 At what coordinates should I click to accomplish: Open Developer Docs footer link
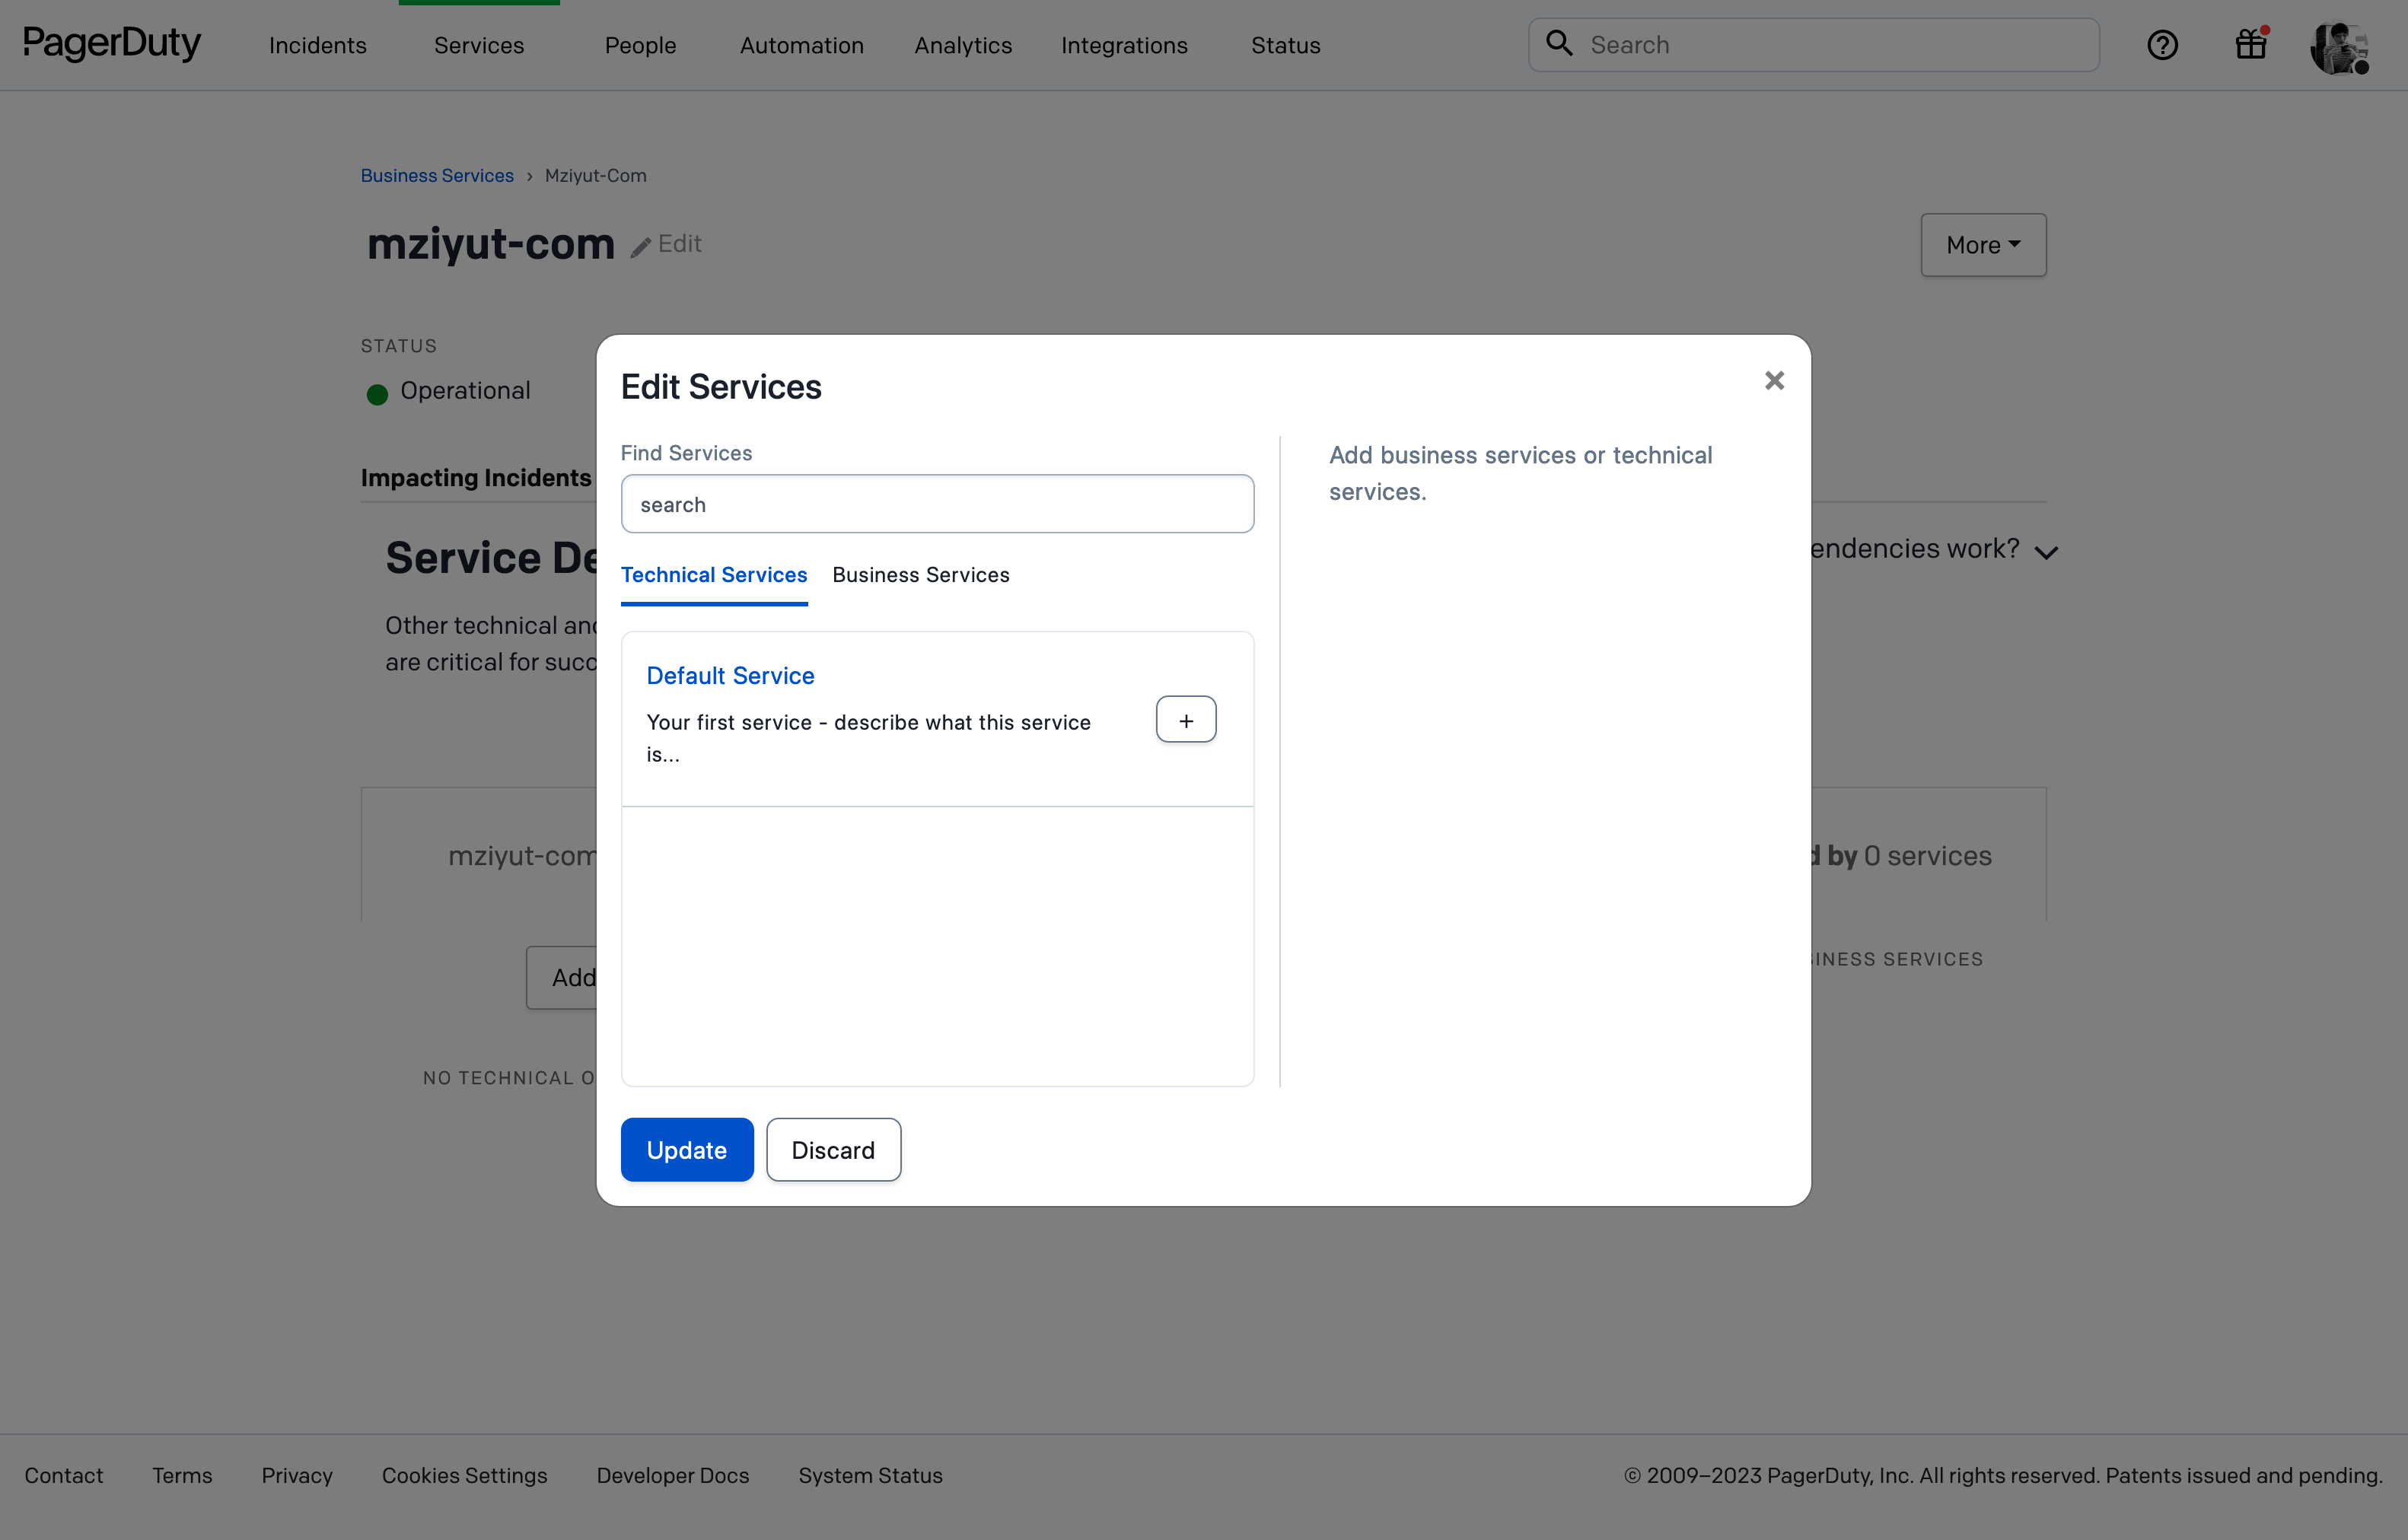[x=673, y=1475]
